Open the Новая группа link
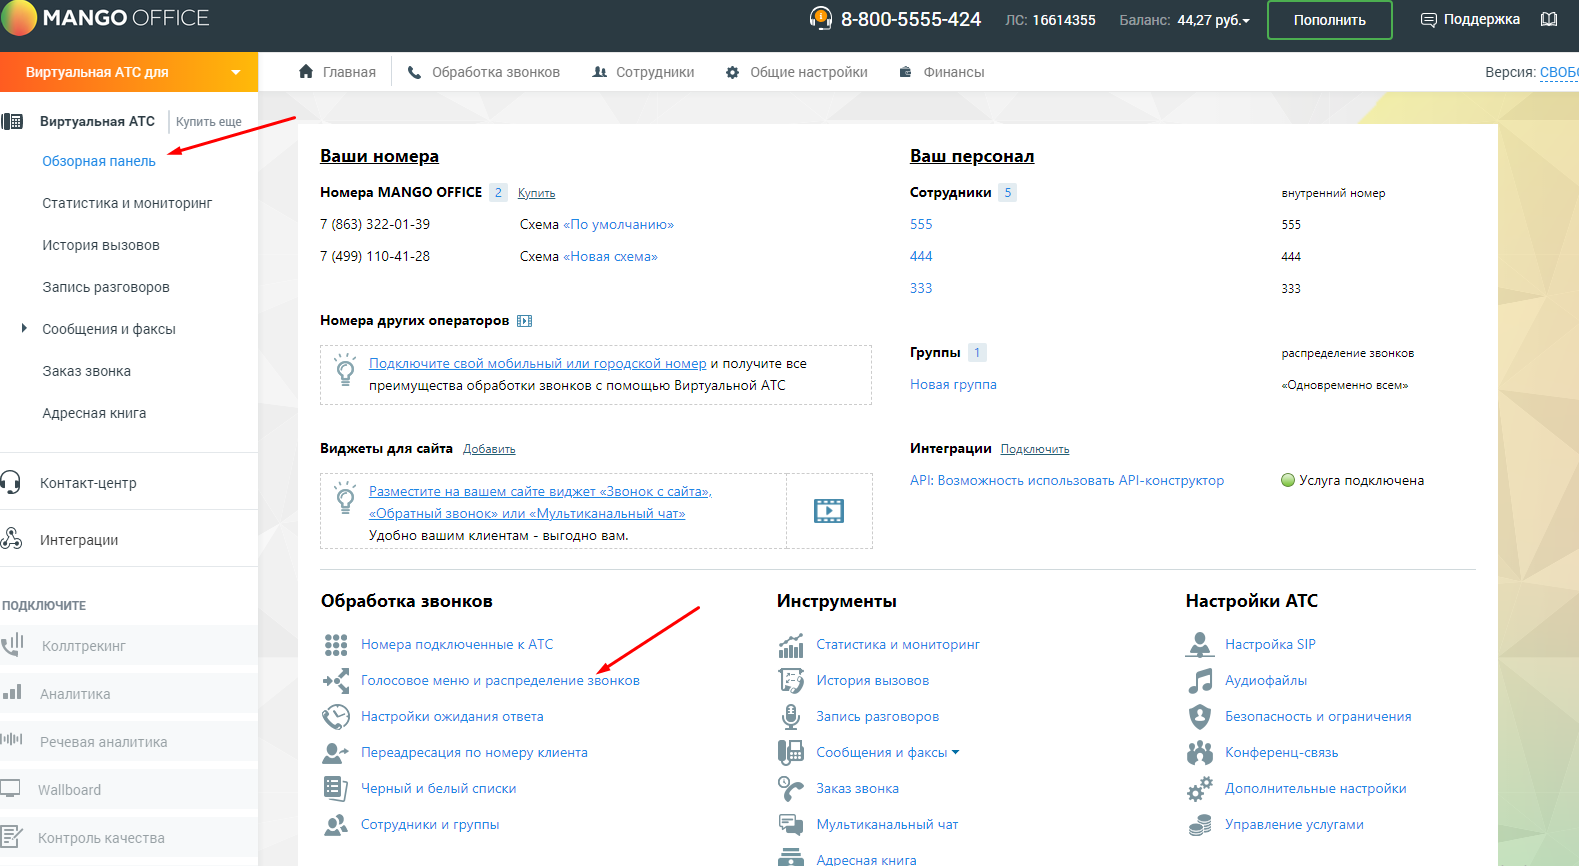 (x=953, y=385)
